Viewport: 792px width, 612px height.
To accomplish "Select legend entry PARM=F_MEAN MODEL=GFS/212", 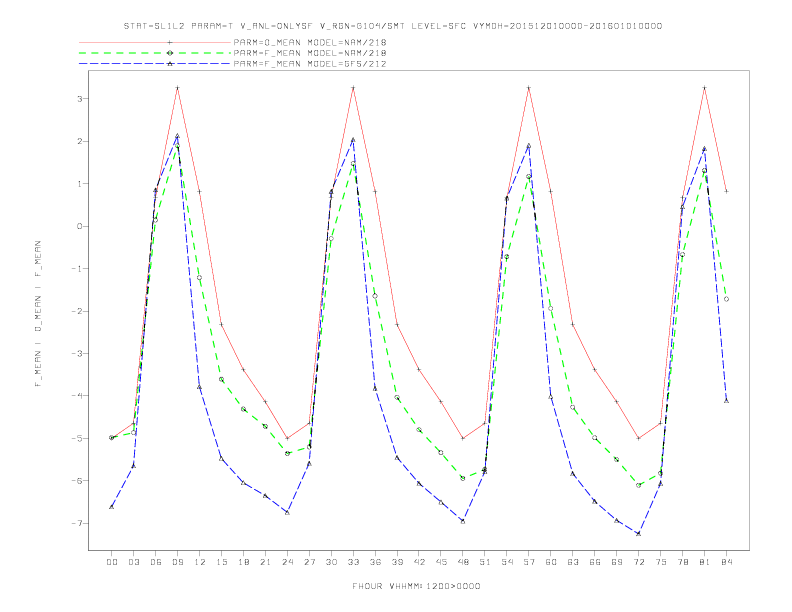I will (x=310, y=64).
